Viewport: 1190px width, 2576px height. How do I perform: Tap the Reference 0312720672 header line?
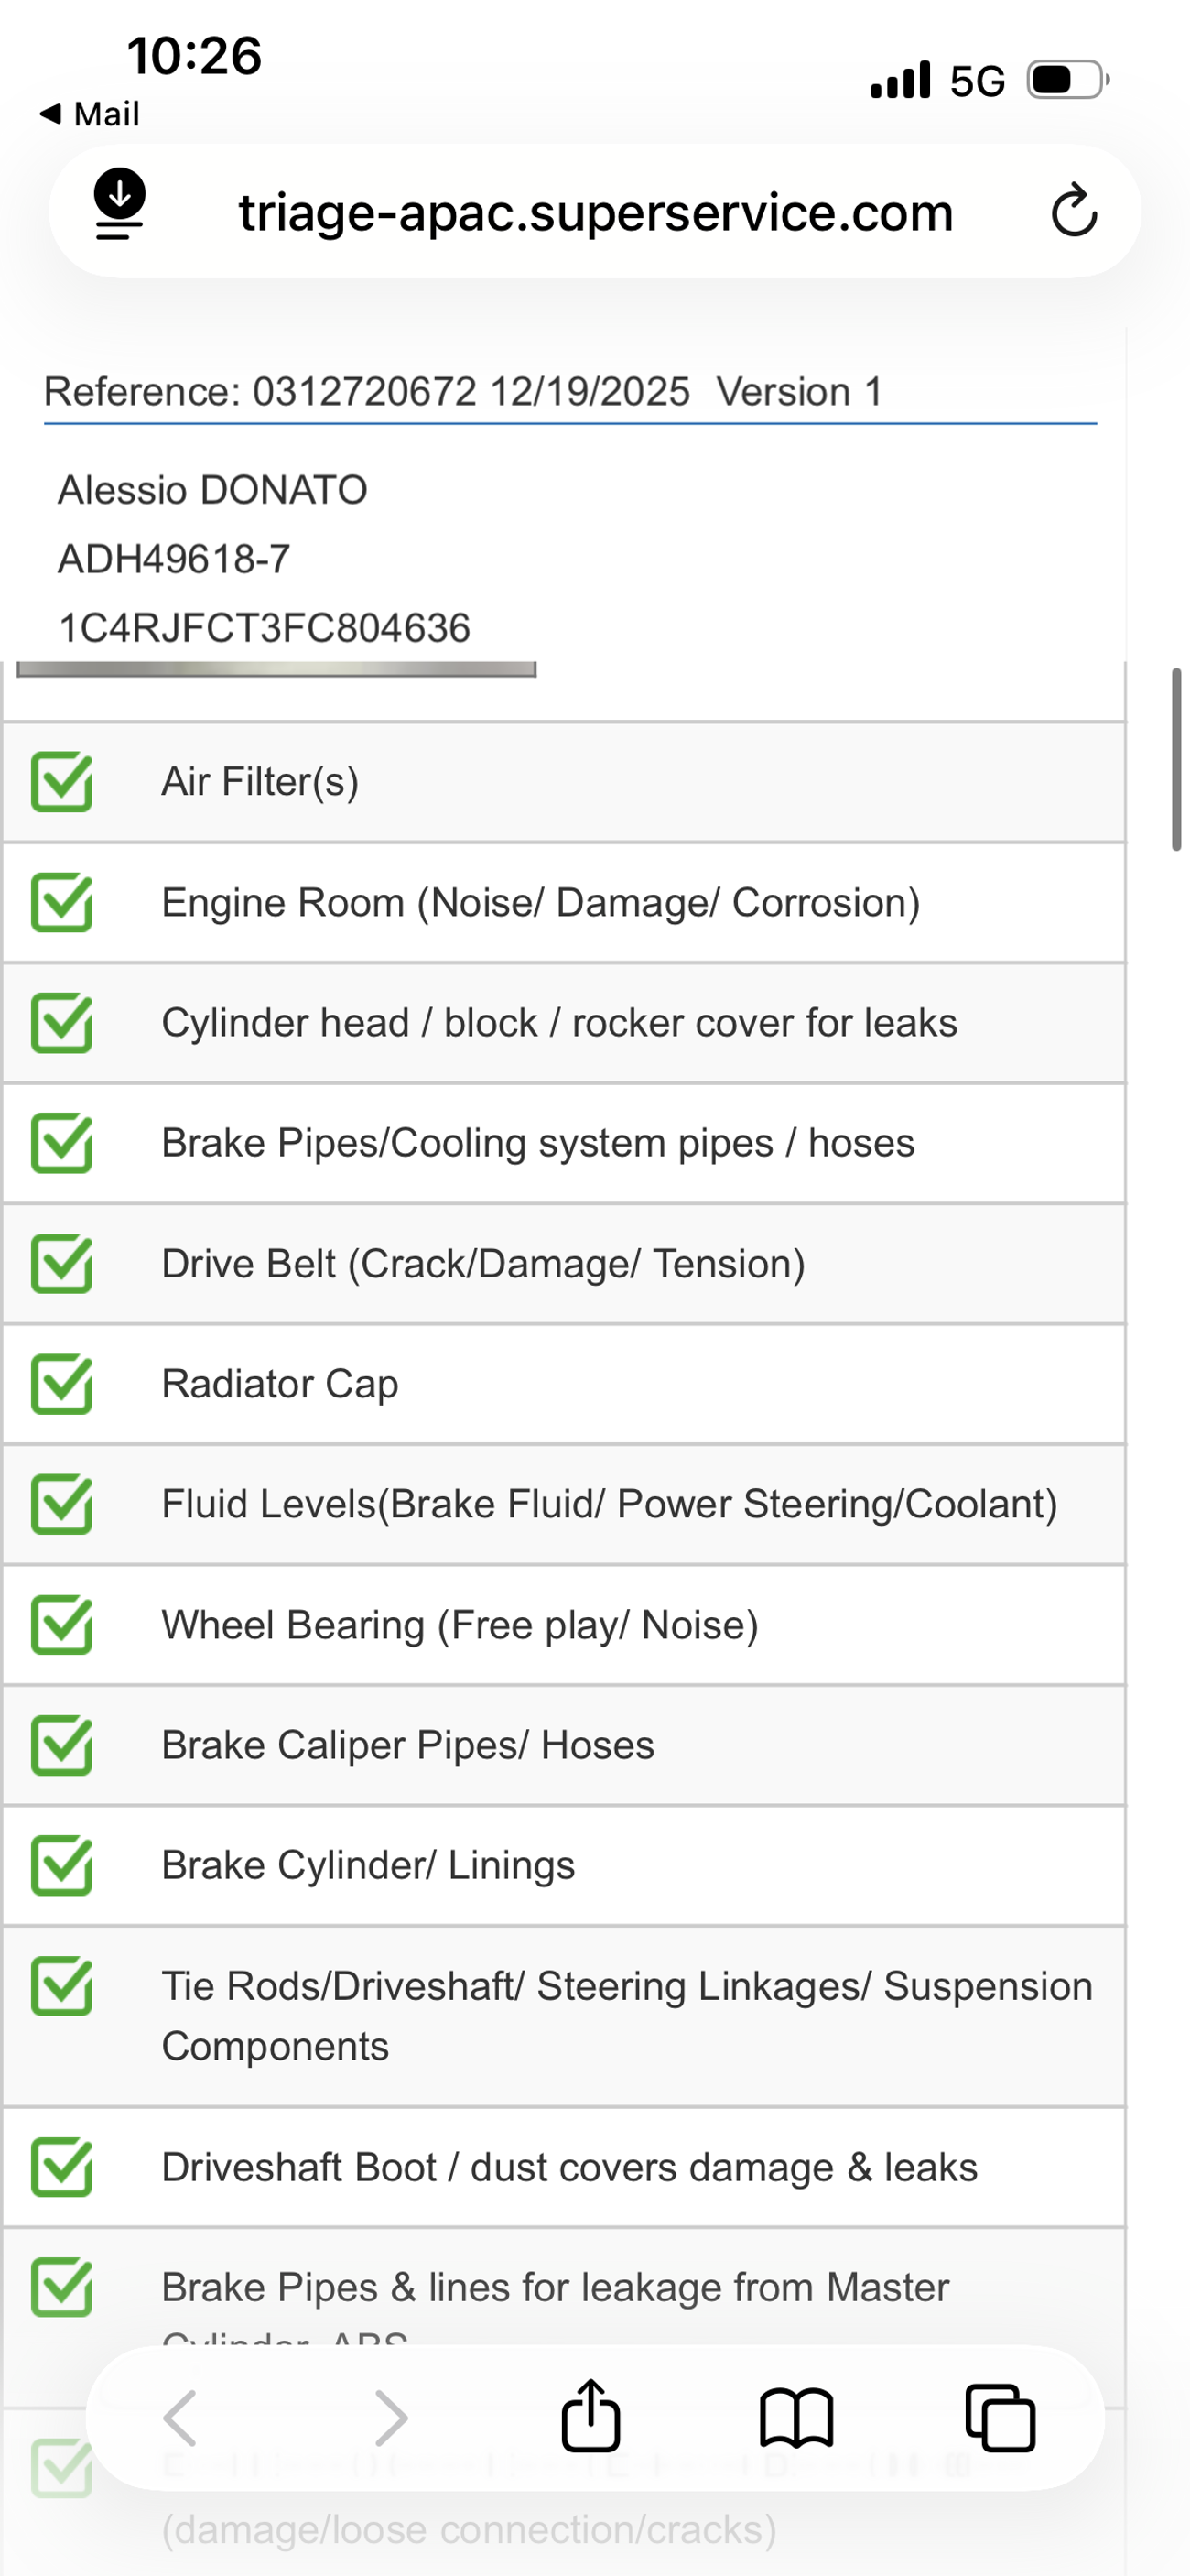click(x=463, y=392)
